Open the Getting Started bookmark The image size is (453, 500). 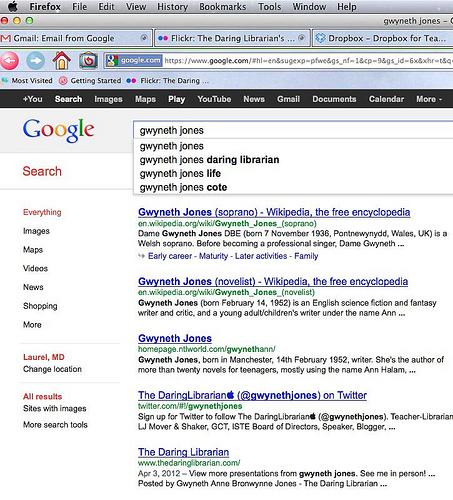[x=90, y=81]
